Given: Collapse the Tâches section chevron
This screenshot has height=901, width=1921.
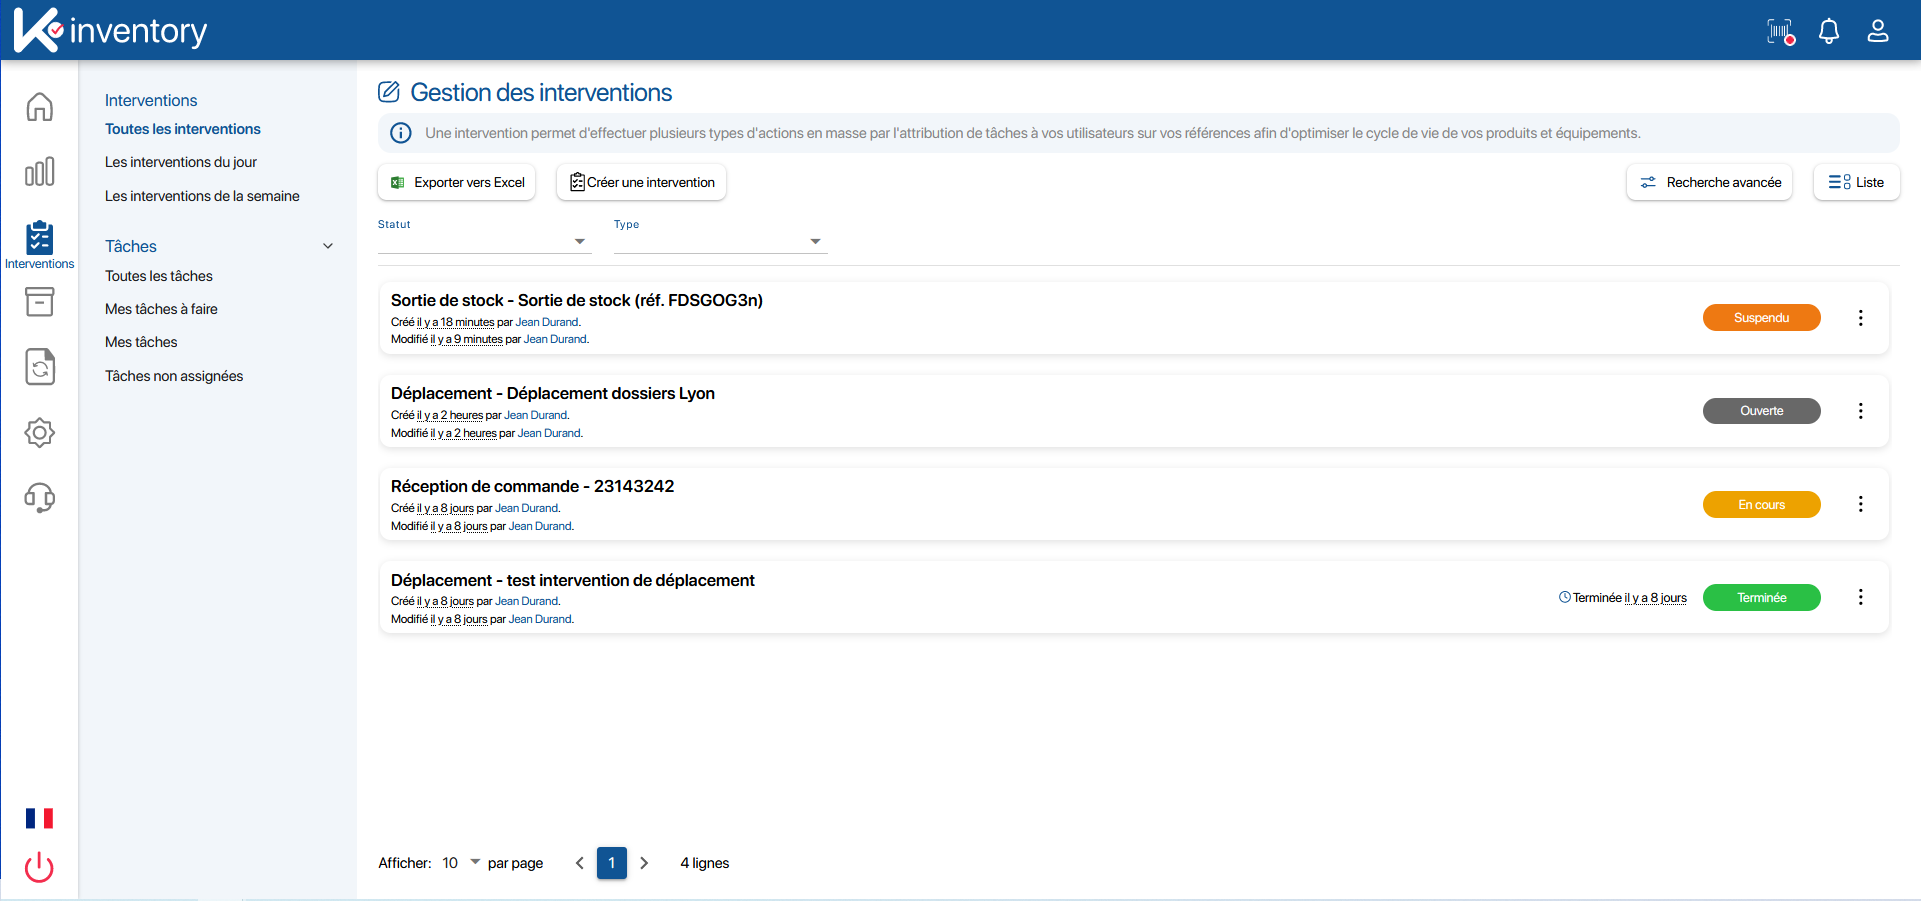Looking at the screenshot, I should point(328,246).
